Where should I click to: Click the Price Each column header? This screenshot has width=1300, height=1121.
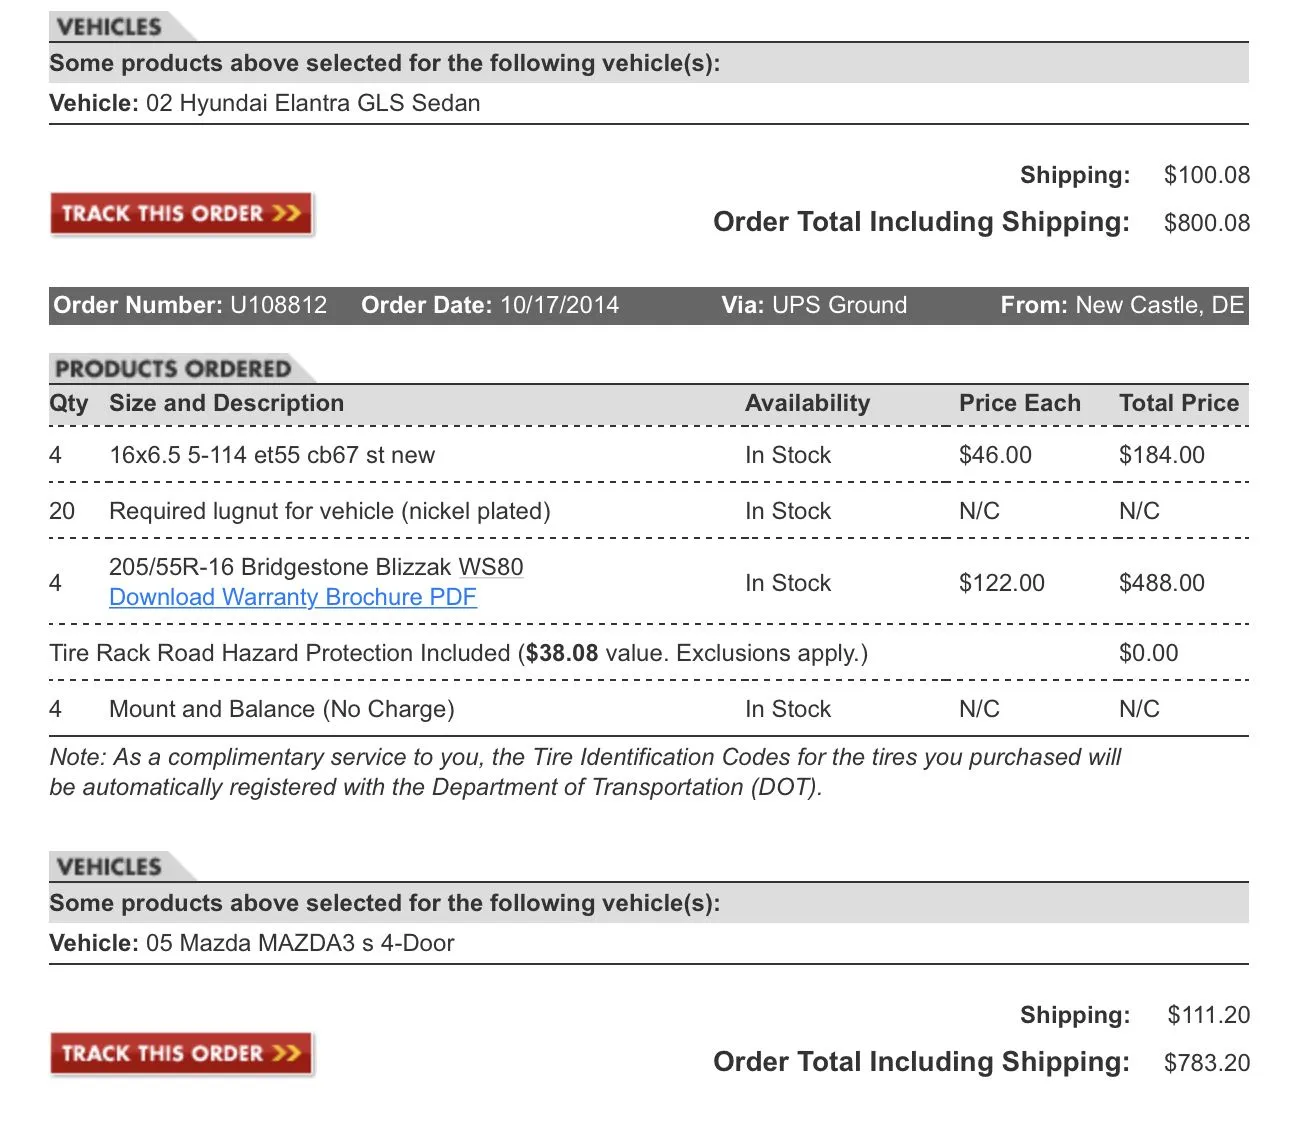pyautogui.click(x=1020, y=403)
